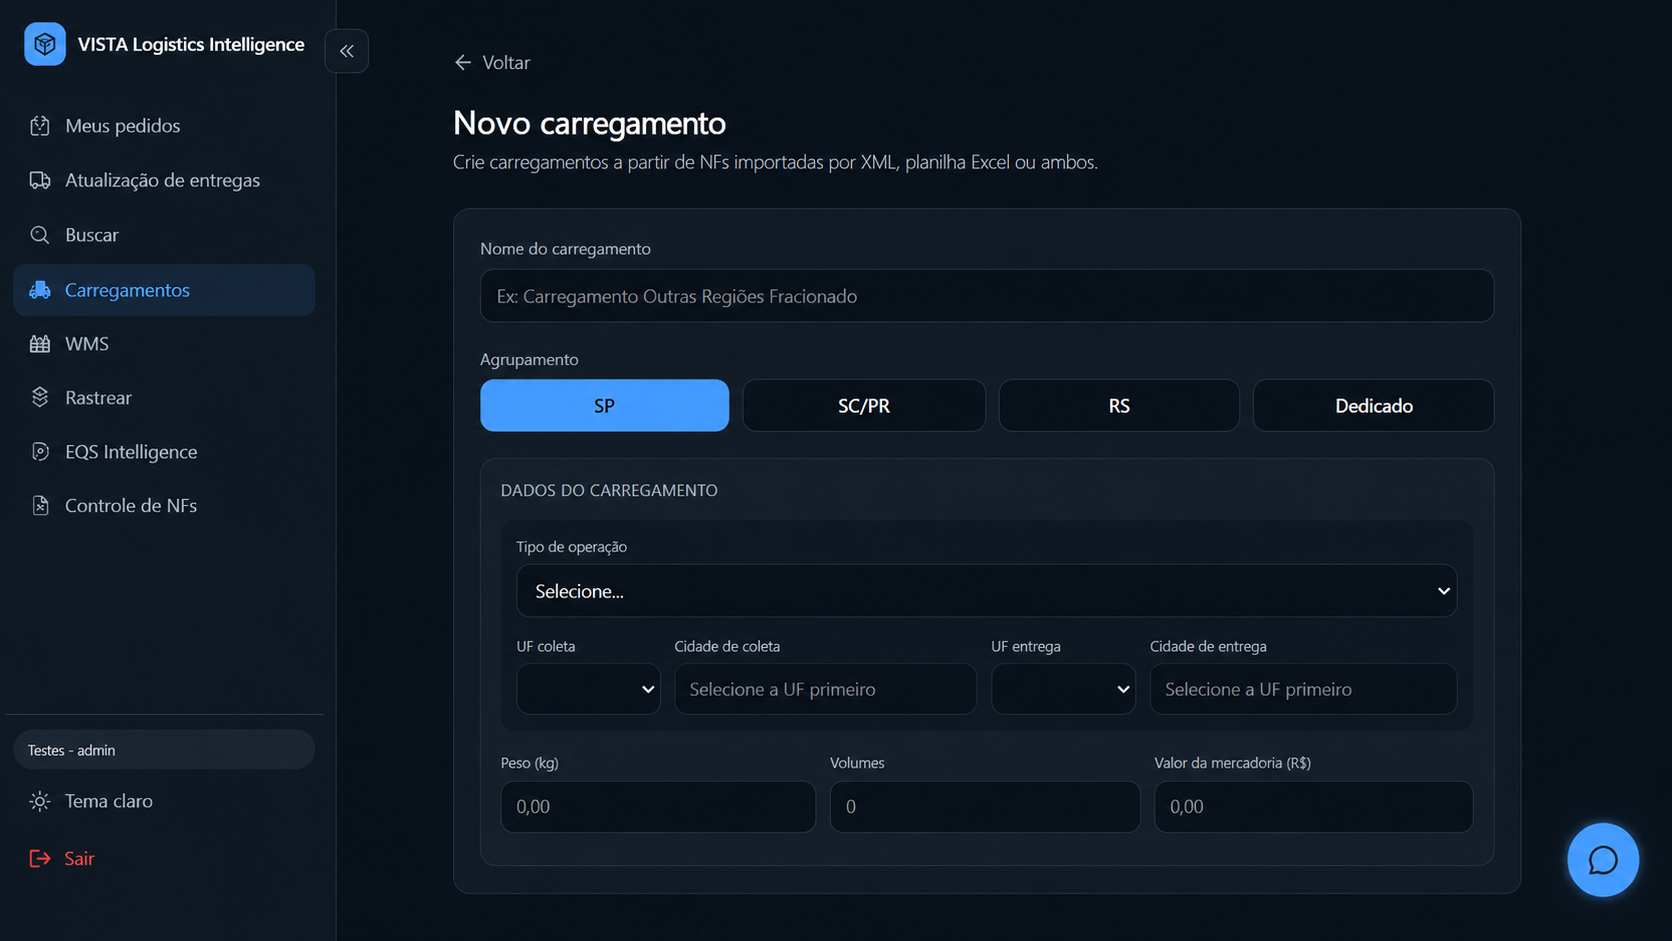Open the UF entrega dropdown
Image resolution: width=1672 pixels, height=941 pixels.
click(1063, 689)
